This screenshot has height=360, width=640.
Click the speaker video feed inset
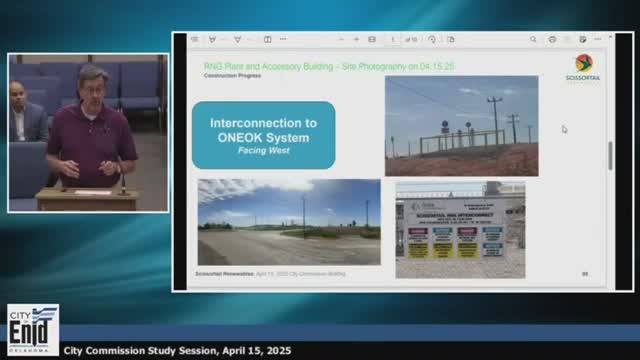coord(88,133)
